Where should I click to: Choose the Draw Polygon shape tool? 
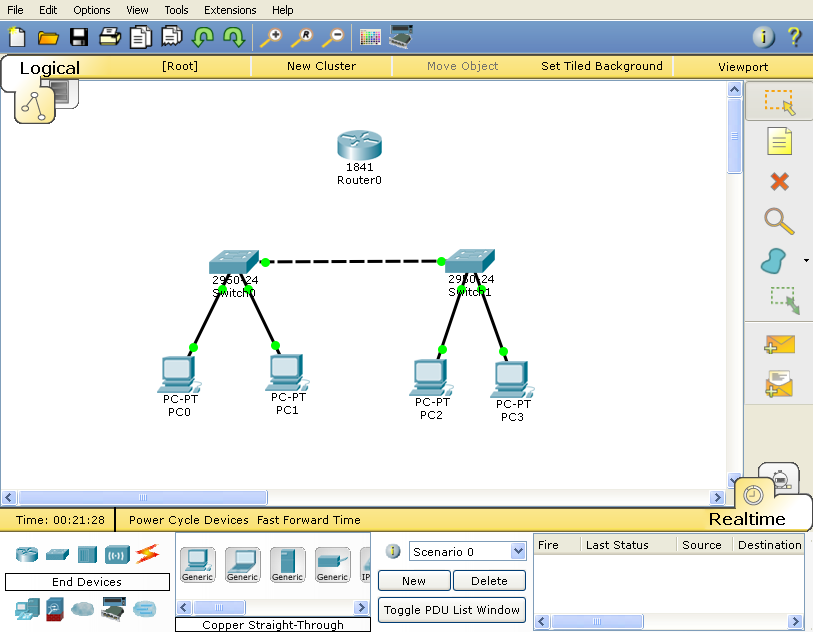click(774, 261)
